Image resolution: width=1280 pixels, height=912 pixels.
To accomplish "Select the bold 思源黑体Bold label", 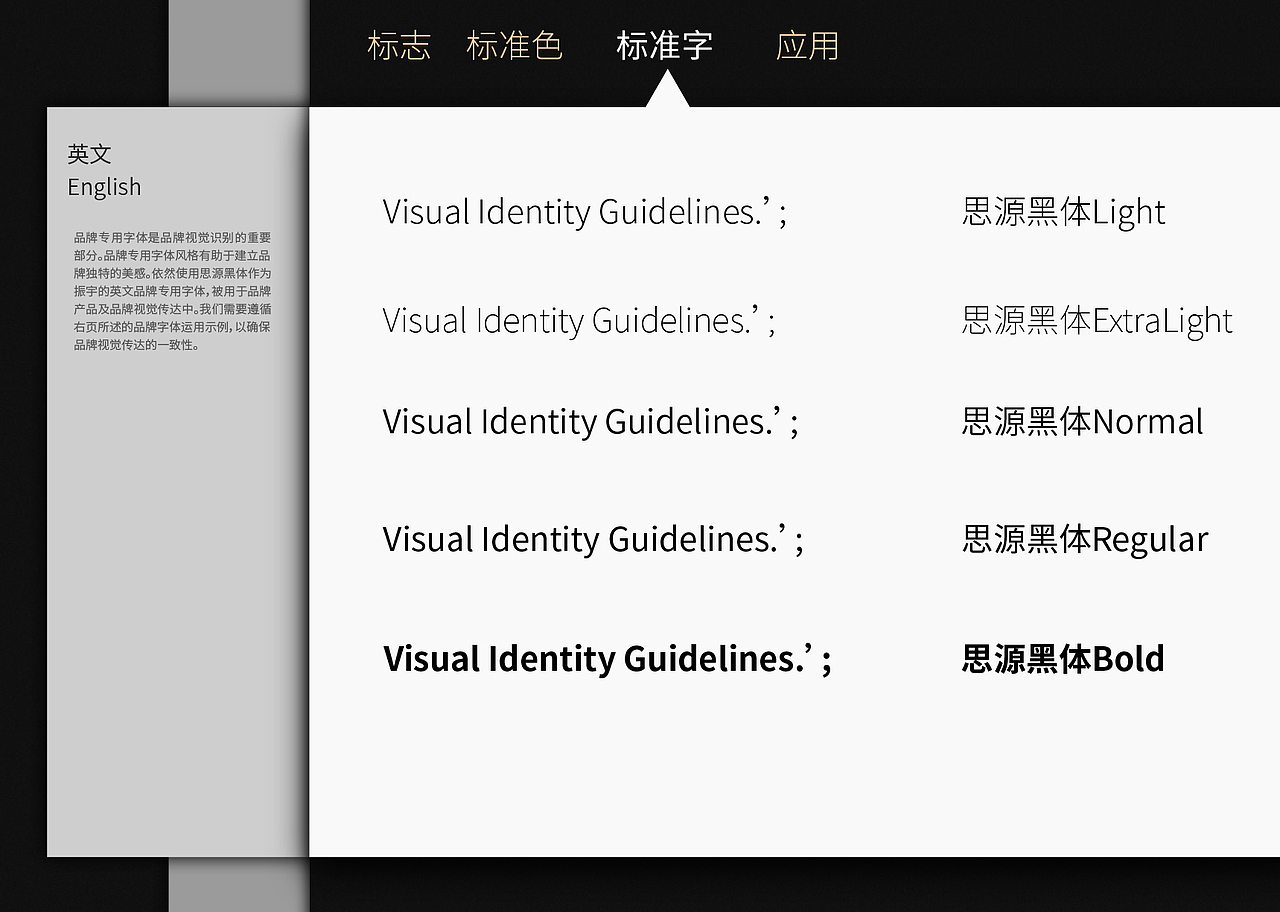I will (1062, 659).
